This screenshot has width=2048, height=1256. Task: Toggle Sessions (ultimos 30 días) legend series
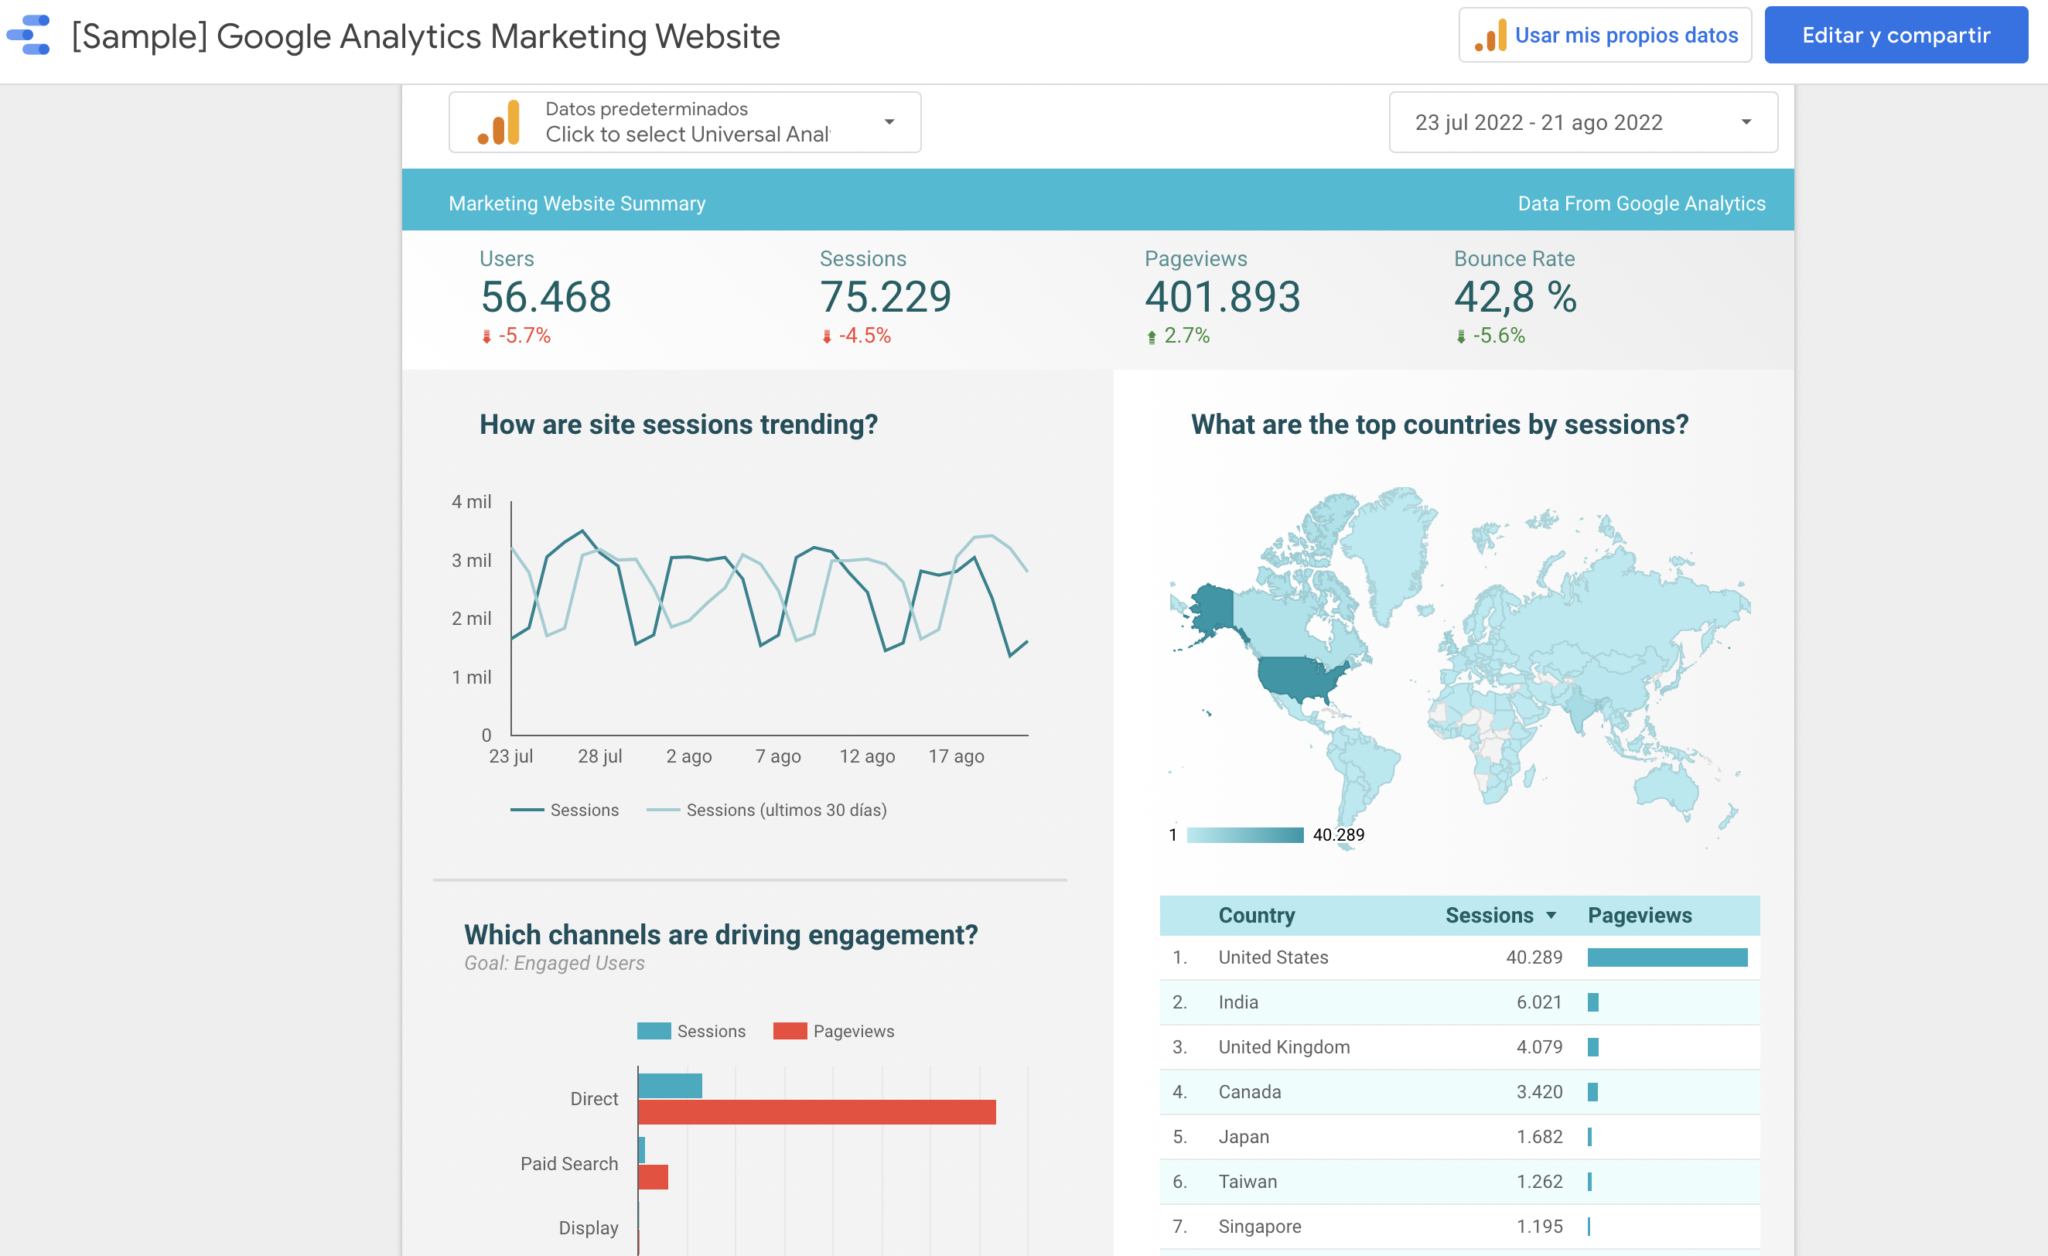pyautogui.click(x=768, y=810)
